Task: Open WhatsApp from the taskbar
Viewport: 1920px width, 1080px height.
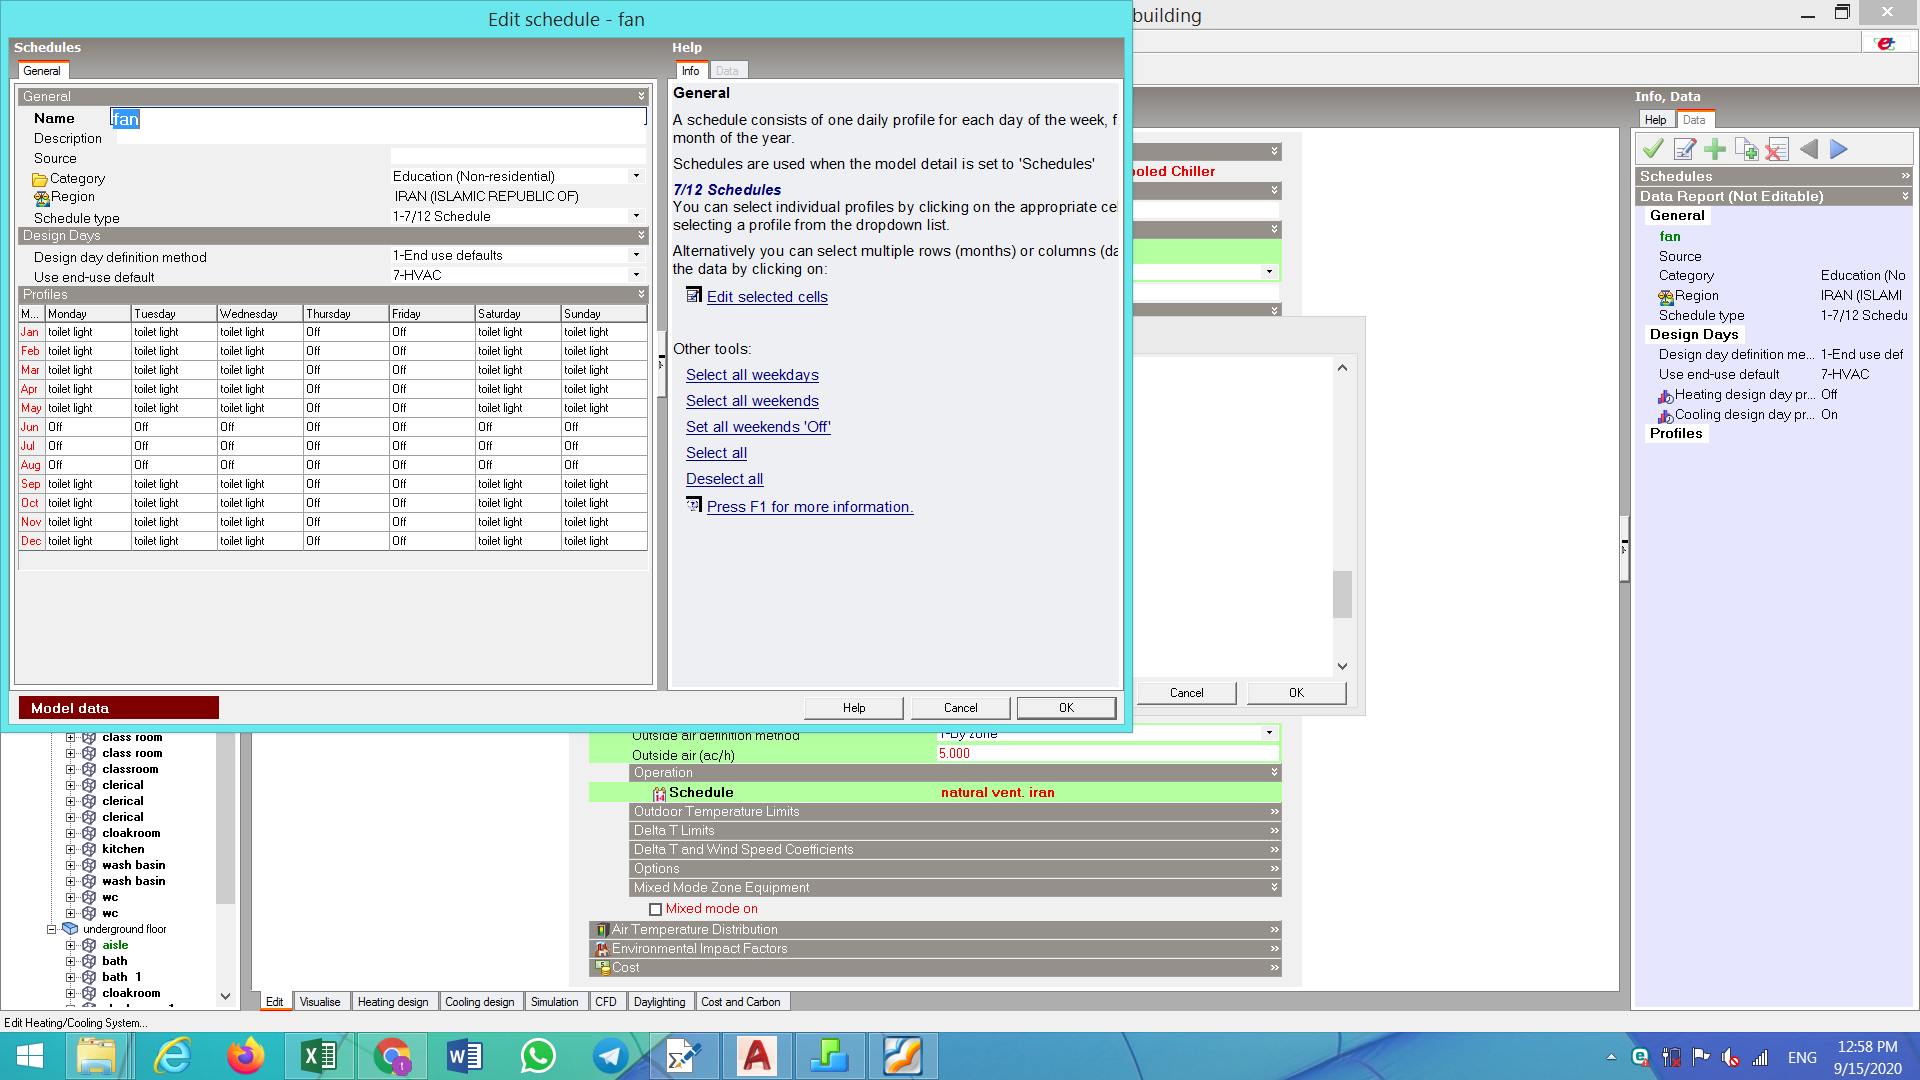Action: coord(538,1056)
